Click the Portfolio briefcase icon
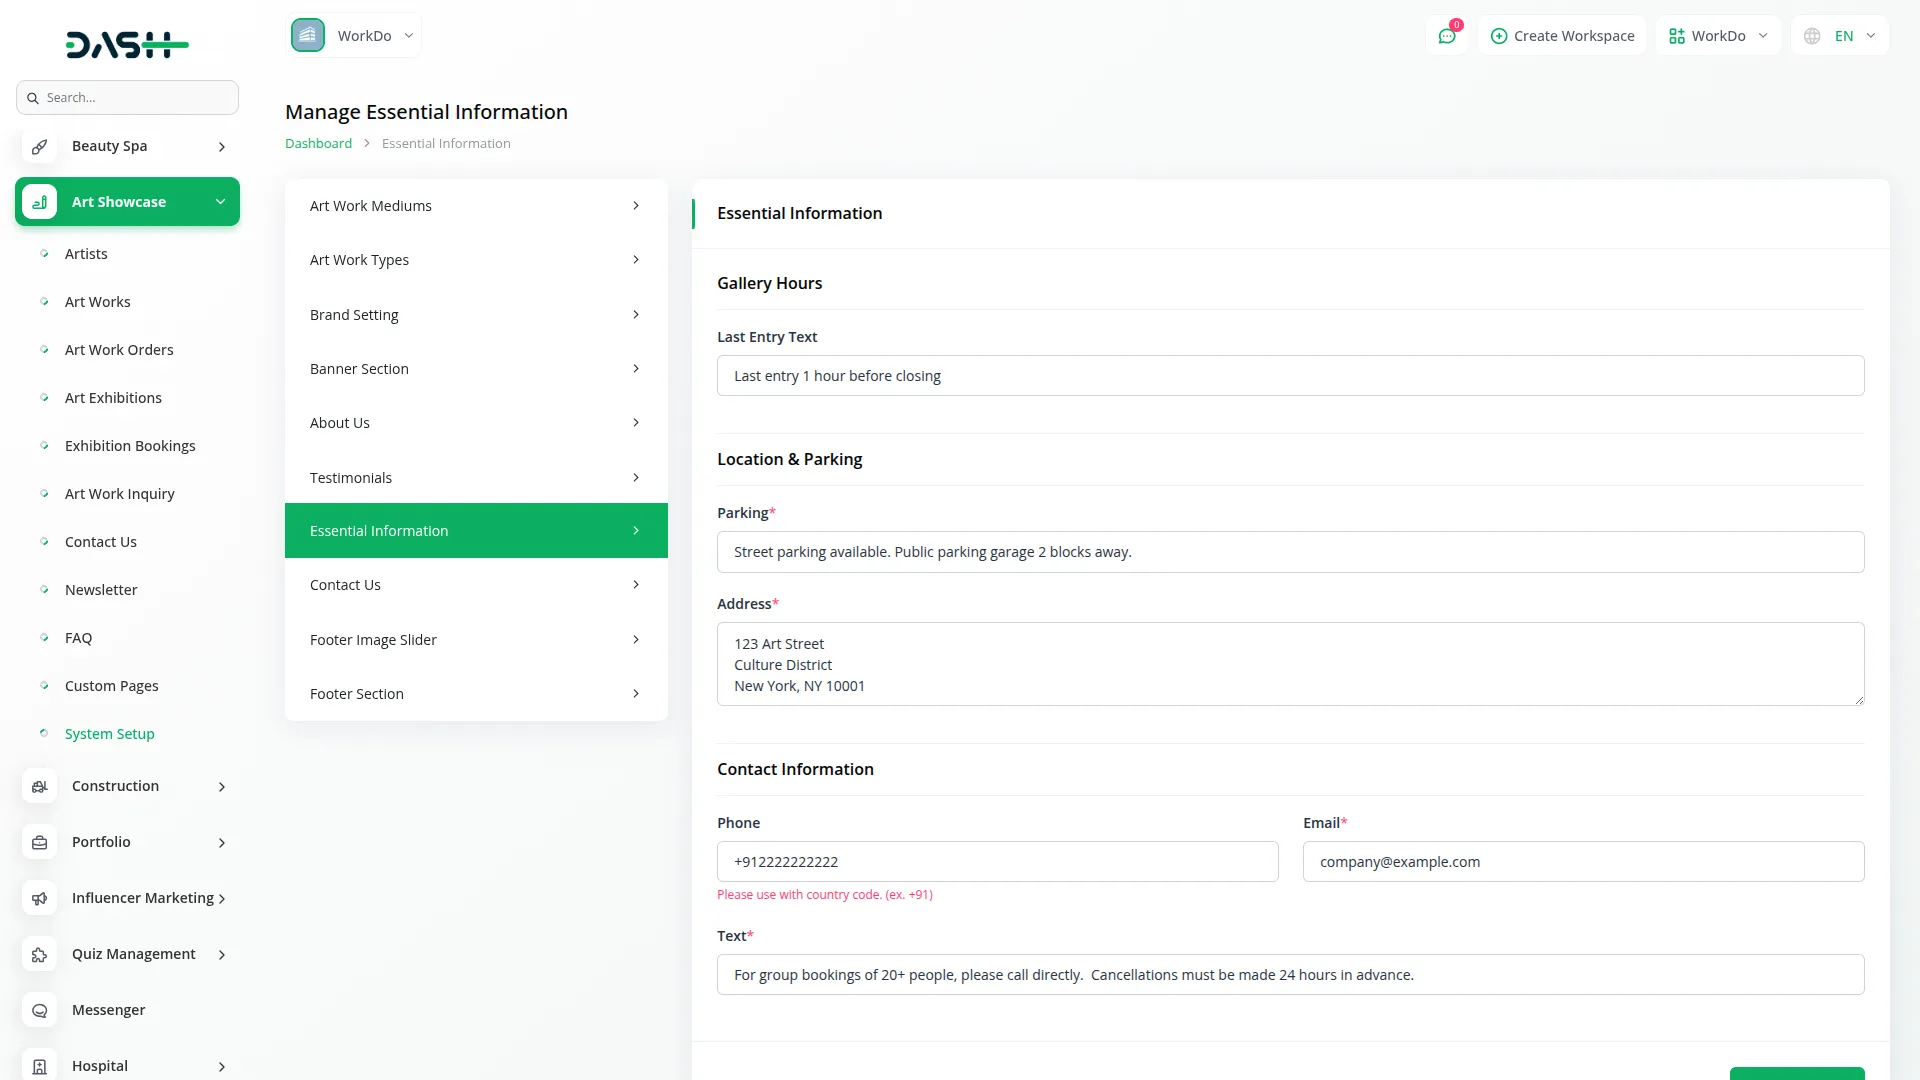 [x=39, y=843]
